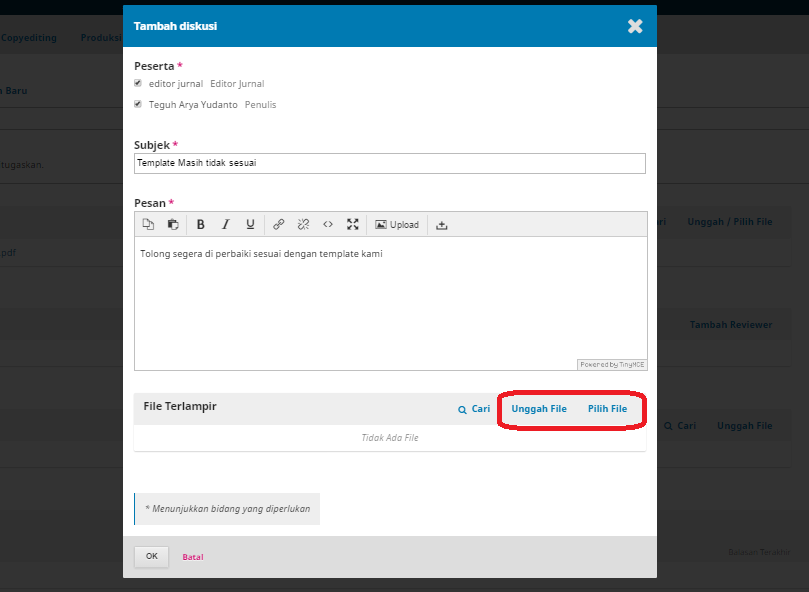The width and height of the screenshot is (809, 592).
Task: Toggle bold formatting in message editor
Action: (x=201, y=225)
